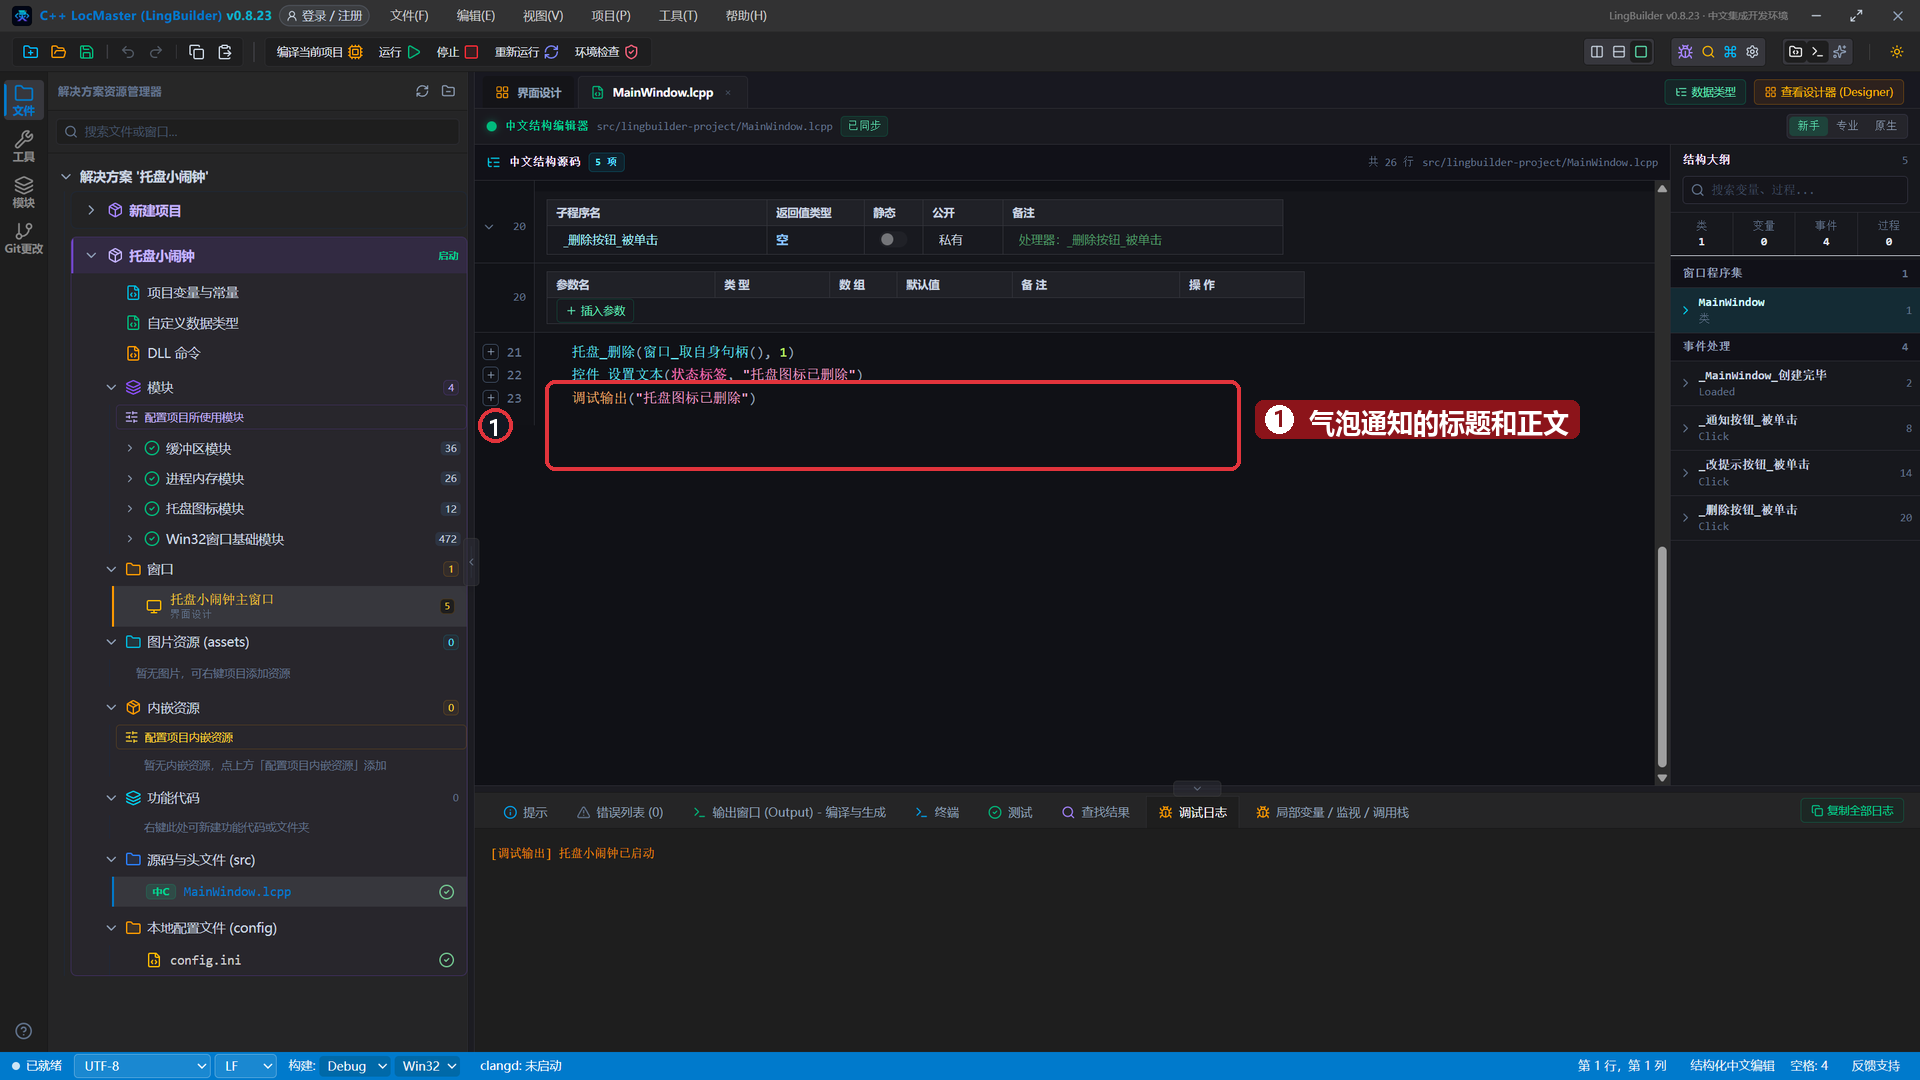This screenshot has height=1080, width=1920.
Task: Switch editor mode to 专业
Action: (x=1847, y=126)
